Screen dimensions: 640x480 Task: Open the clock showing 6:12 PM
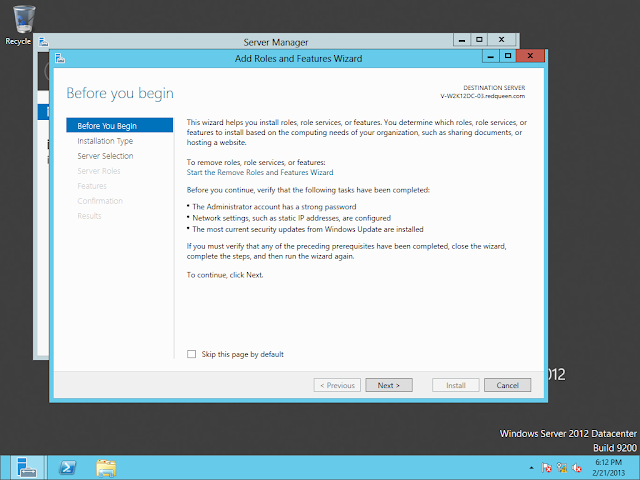(608, 468)
